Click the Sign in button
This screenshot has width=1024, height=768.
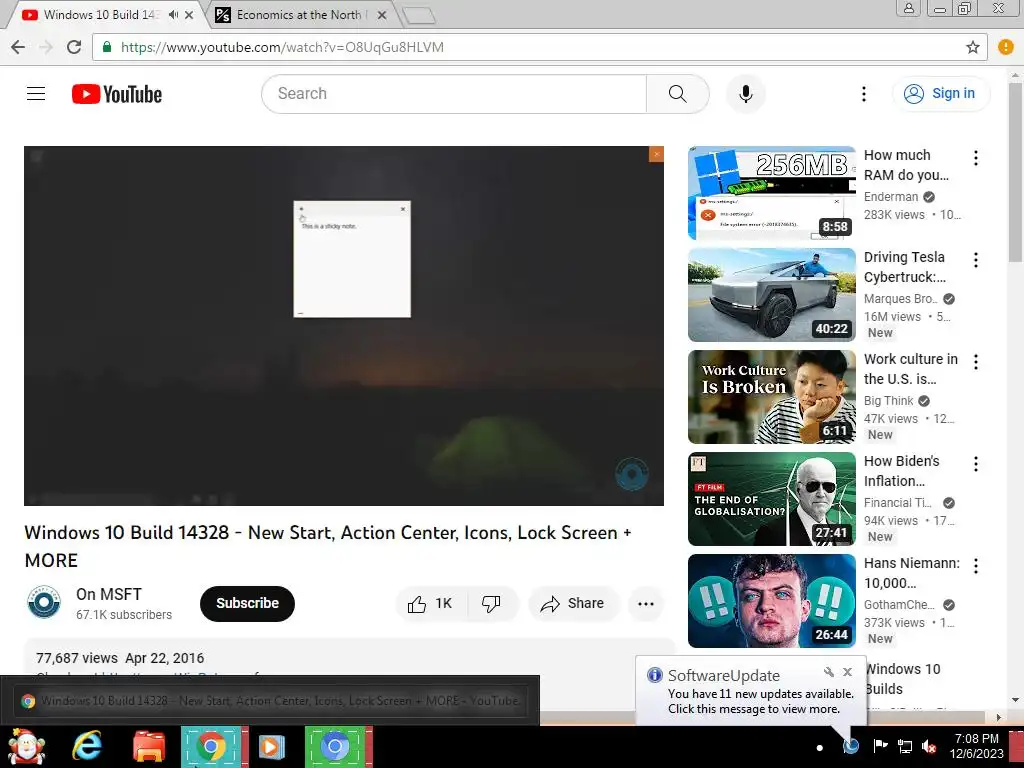[x=940, y=93]
